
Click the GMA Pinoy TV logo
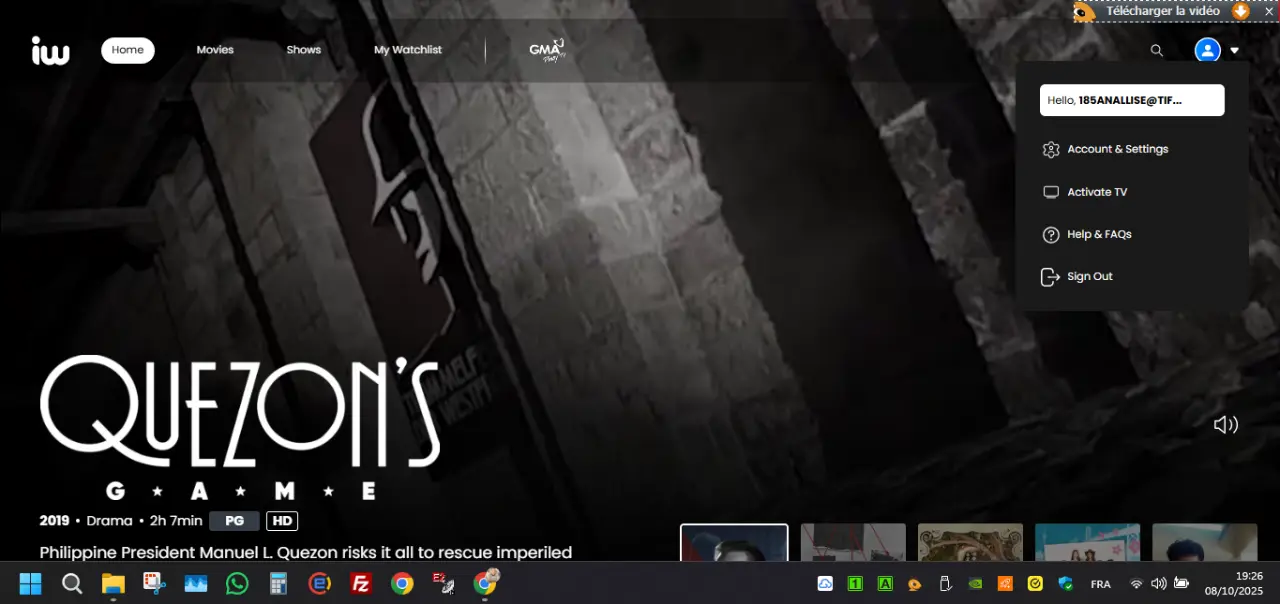[547, 50]
